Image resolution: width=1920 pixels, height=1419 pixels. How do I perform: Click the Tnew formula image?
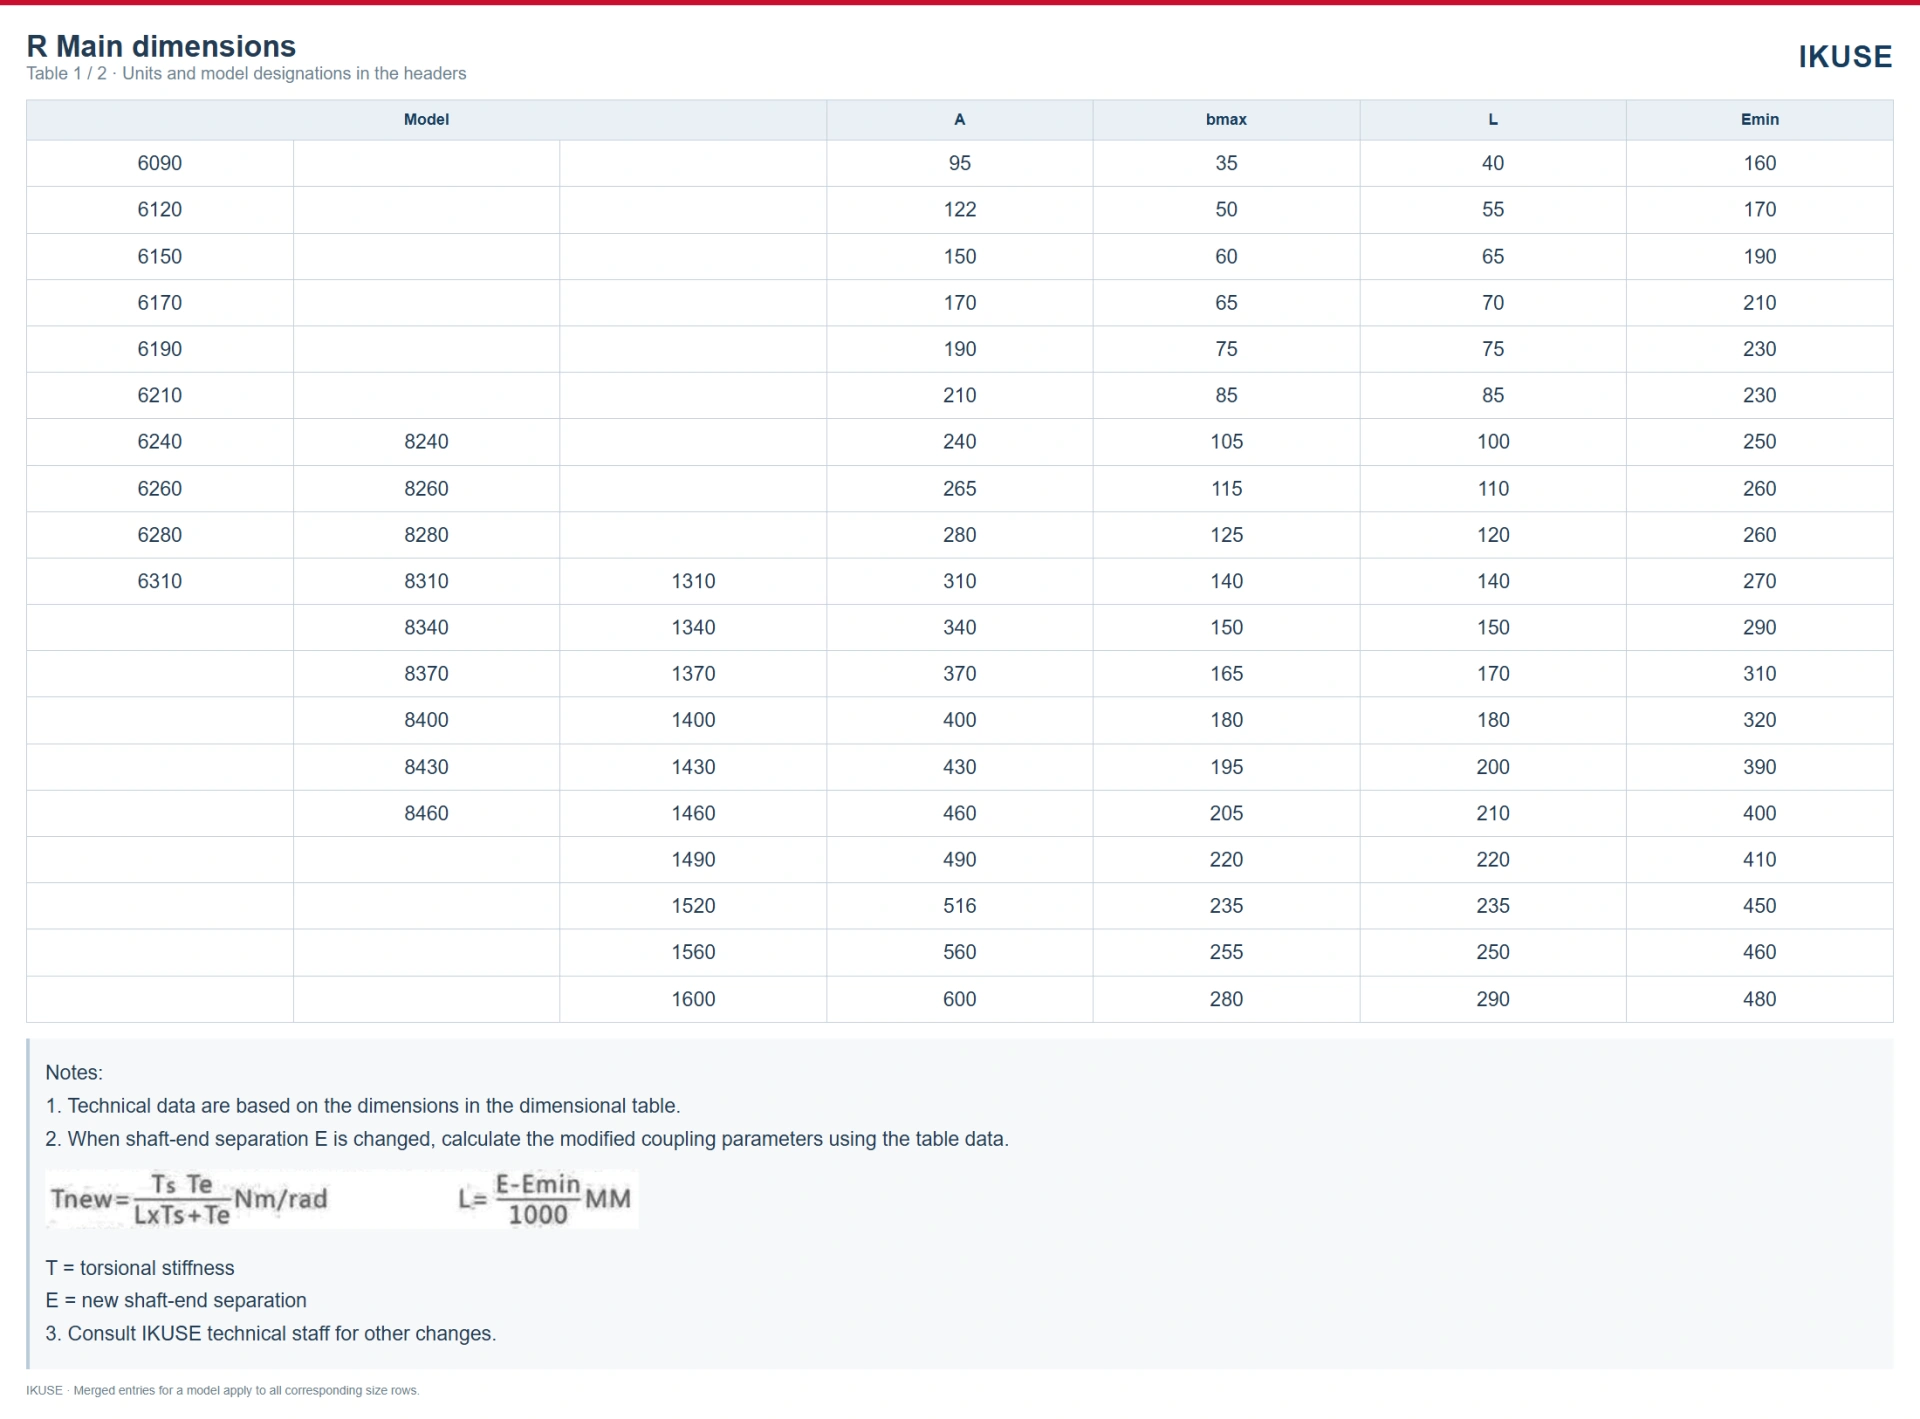(190, 1199)
